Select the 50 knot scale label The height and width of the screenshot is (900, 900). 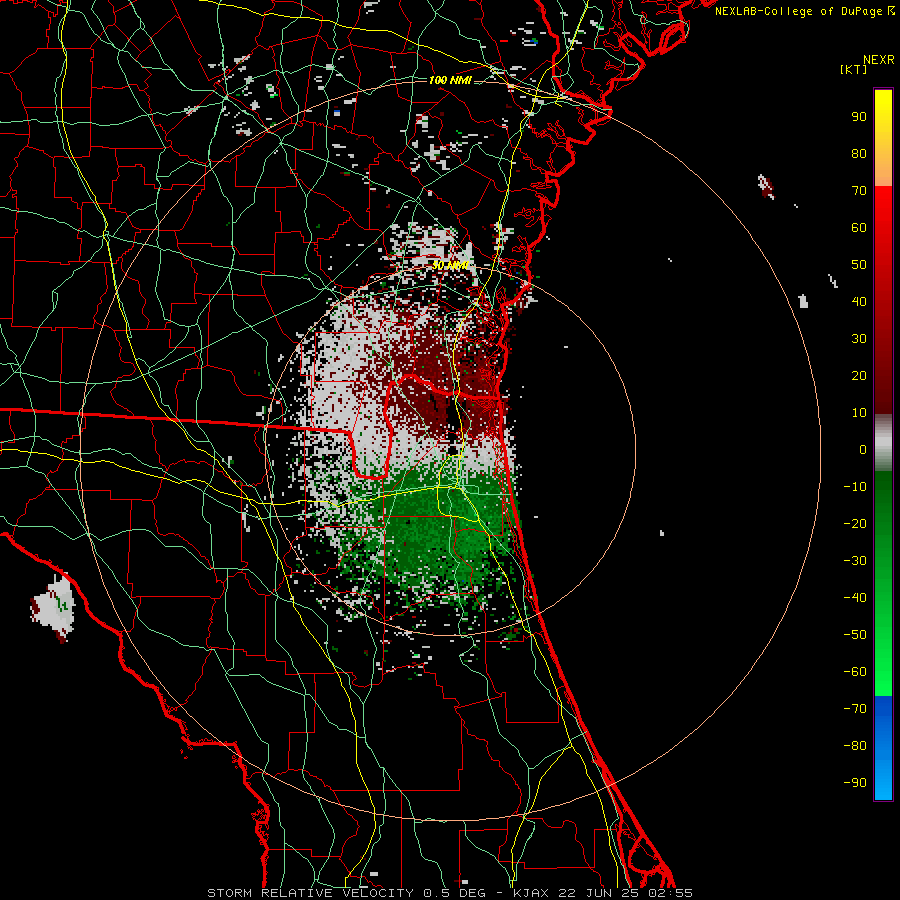point(859,265)
